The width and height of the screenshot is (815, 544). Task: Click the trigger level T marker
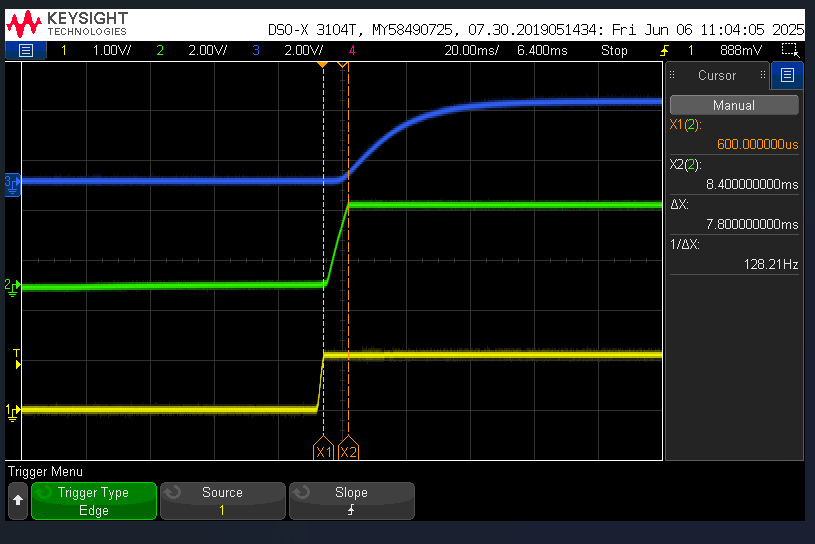[17, 359]
